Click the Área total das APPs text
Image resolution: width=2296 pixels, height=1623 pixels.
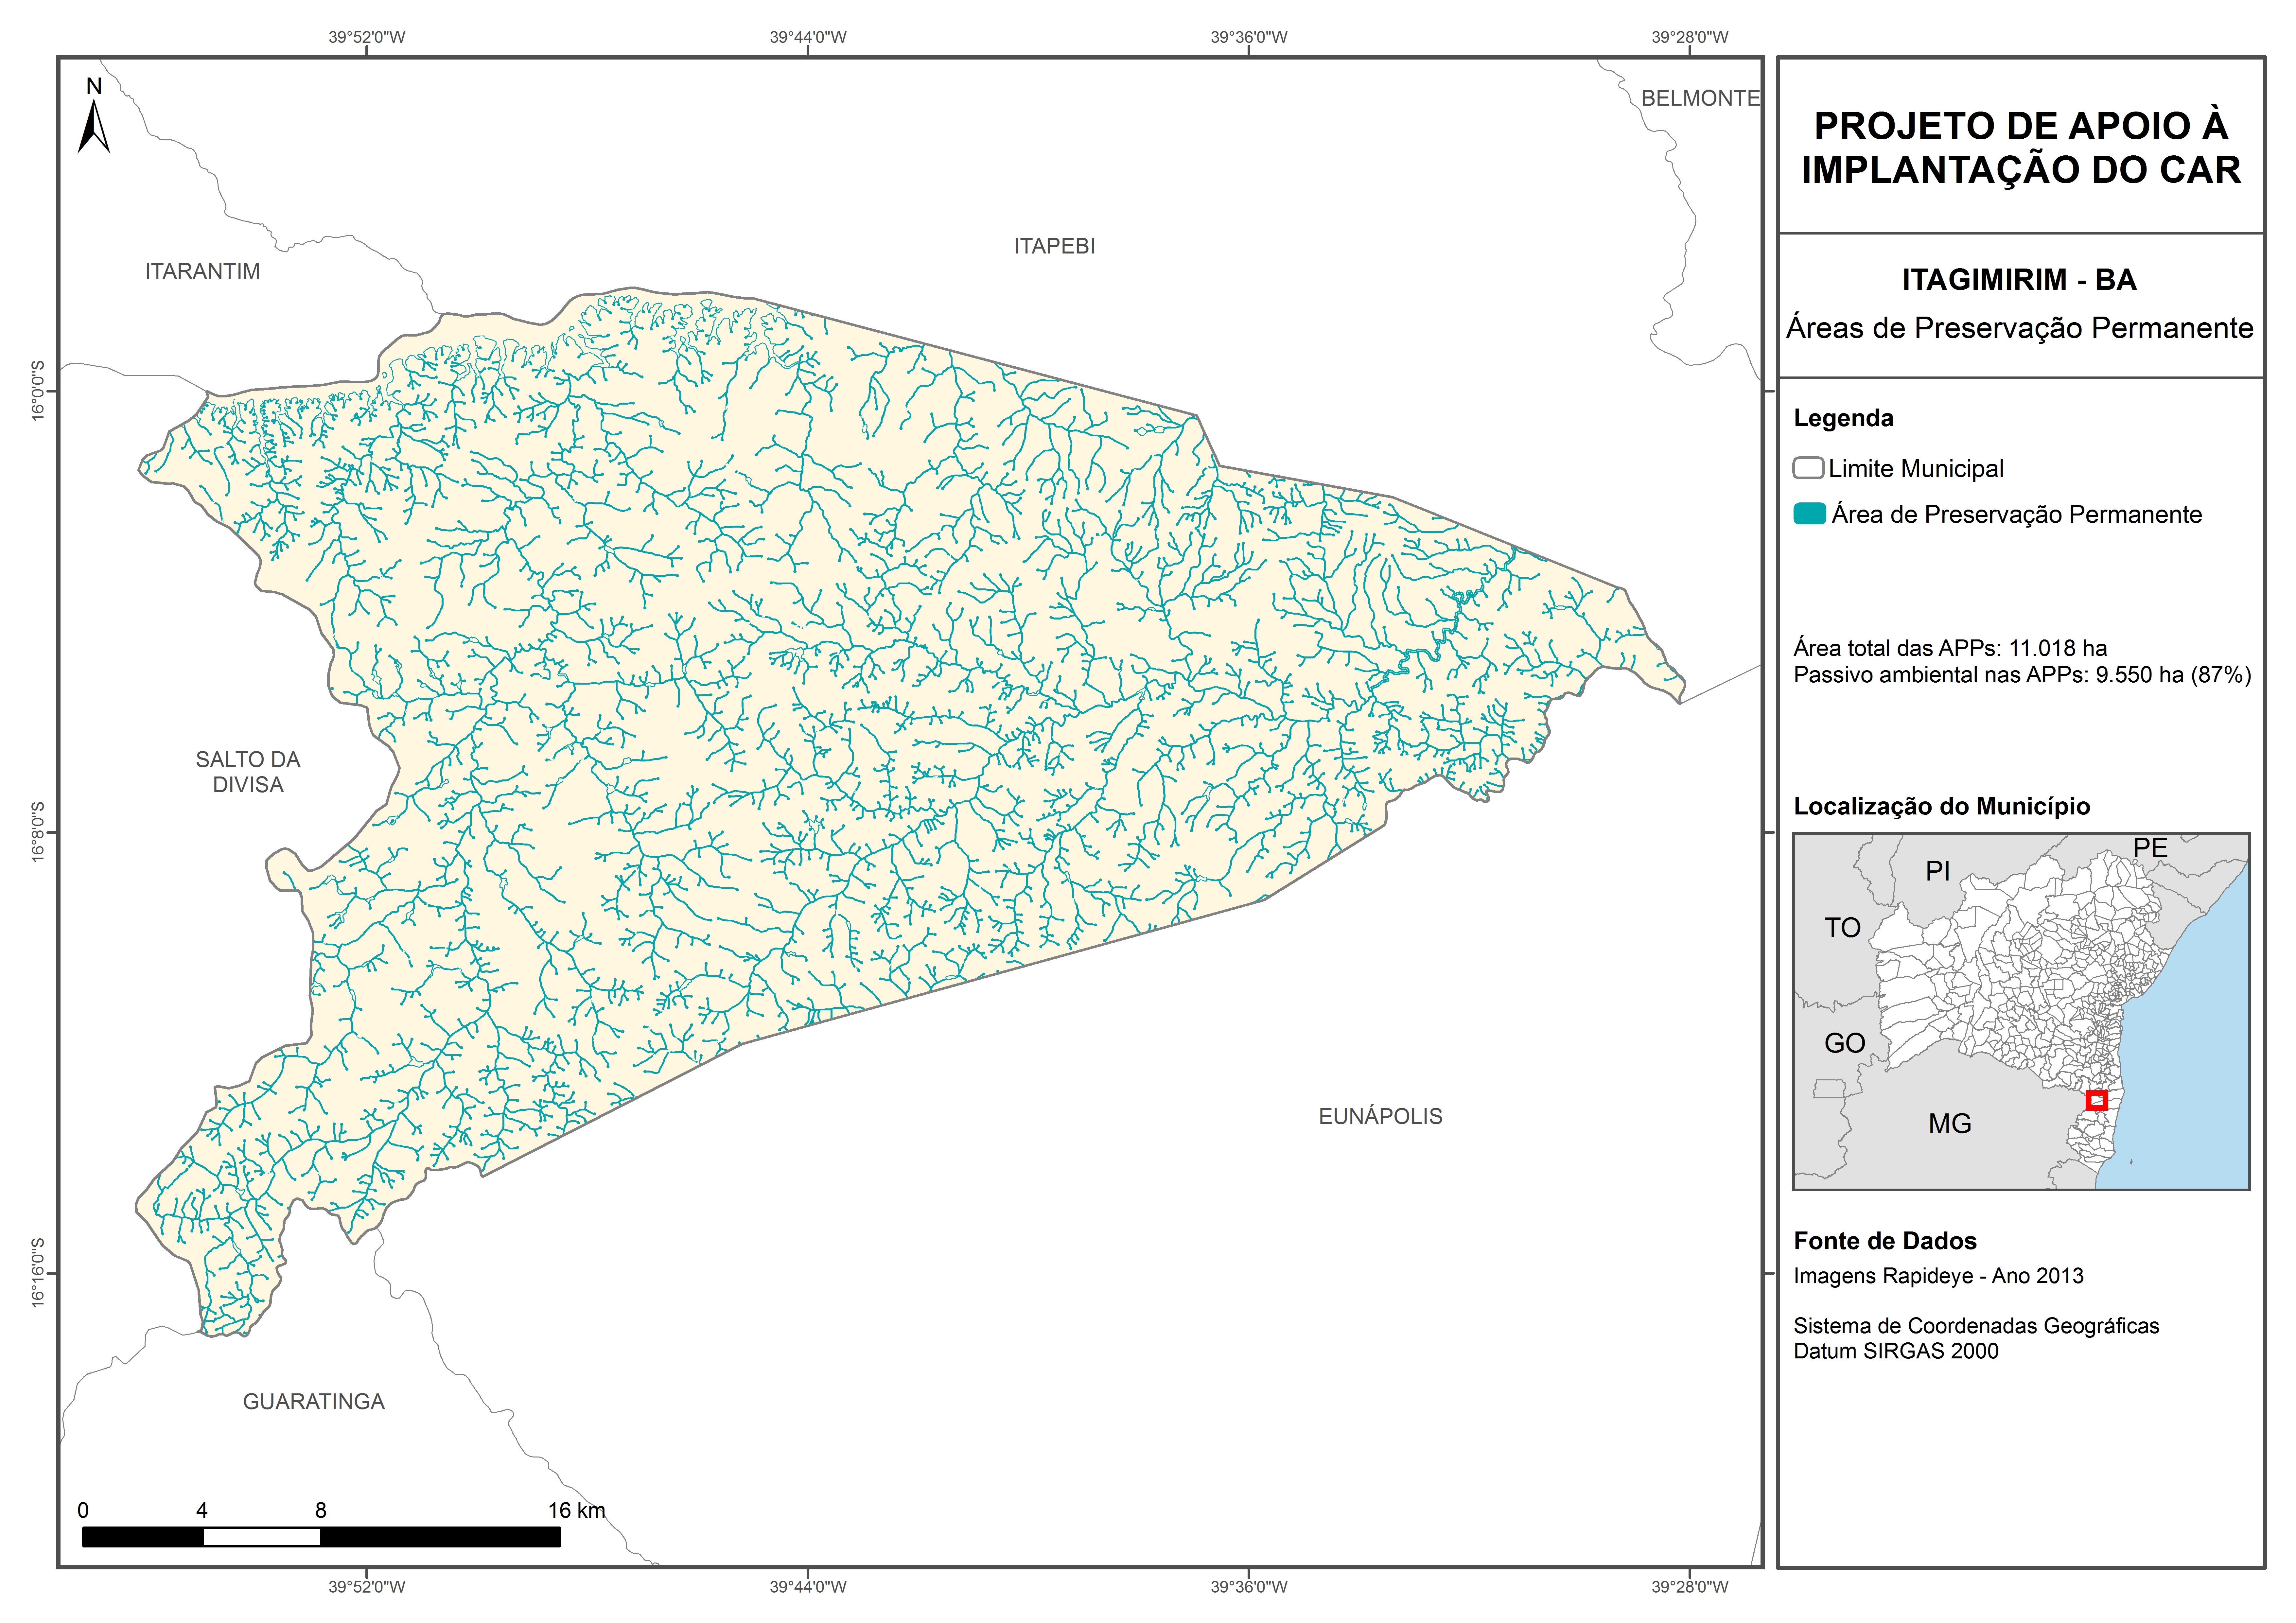tap(1950, 648)
